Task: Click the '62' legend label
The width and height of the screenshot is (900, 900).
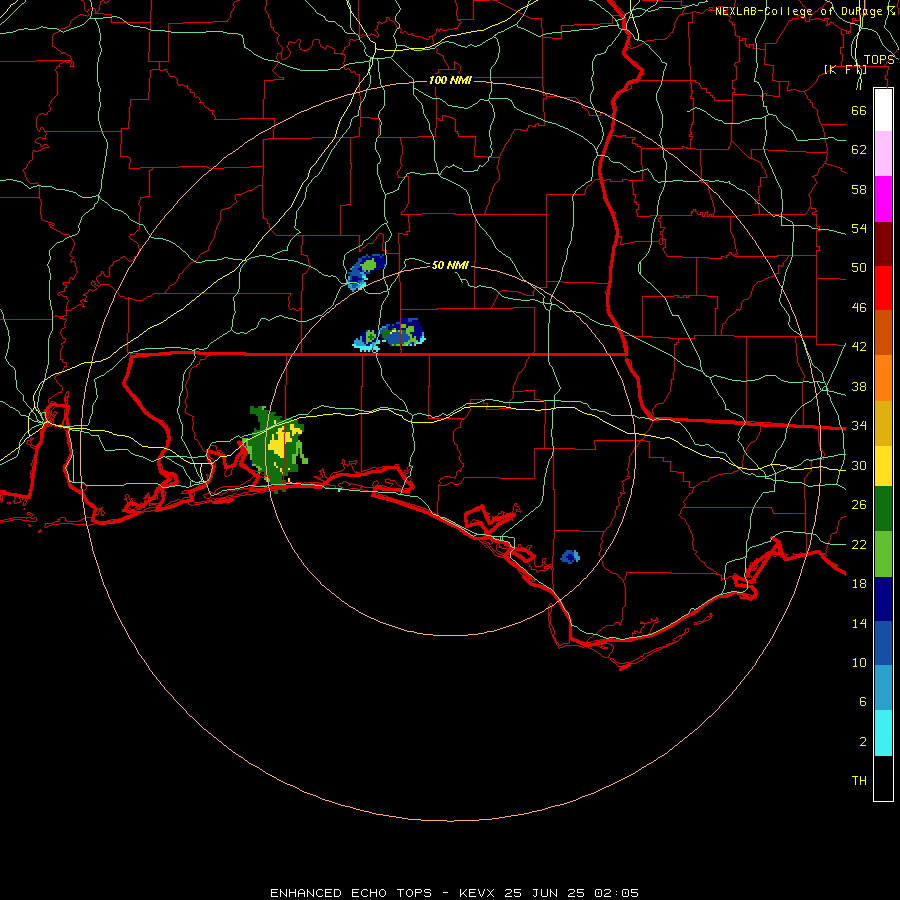Action: click(859, 150)
